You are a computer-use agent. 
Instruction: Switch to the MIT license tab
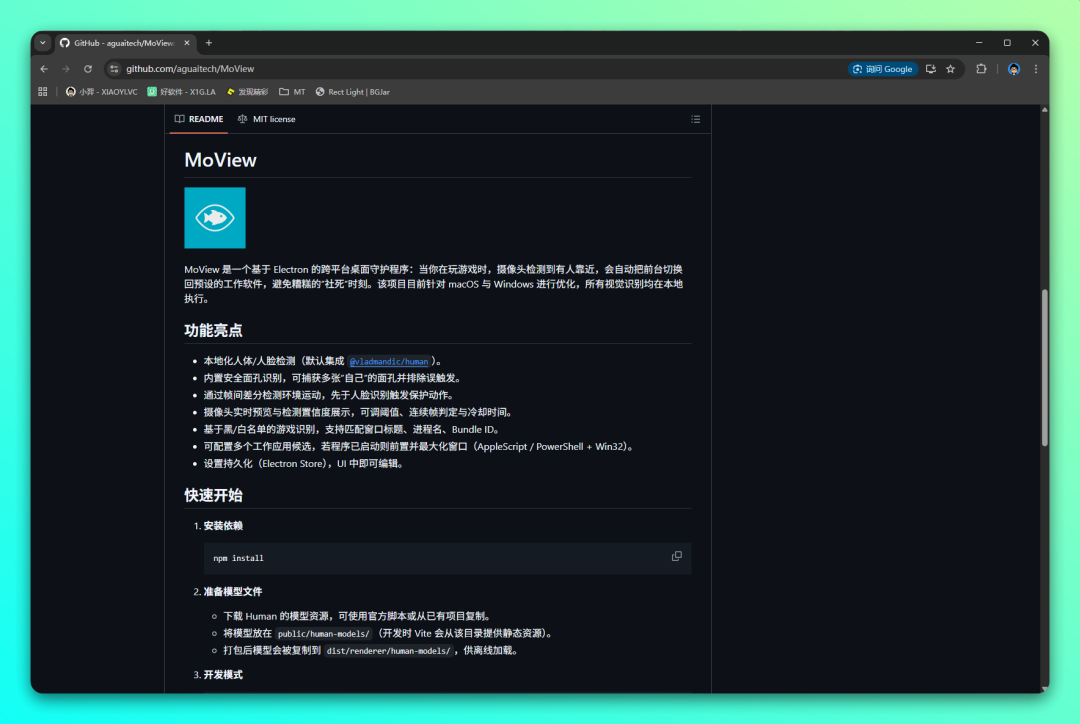tap(266, 119)
